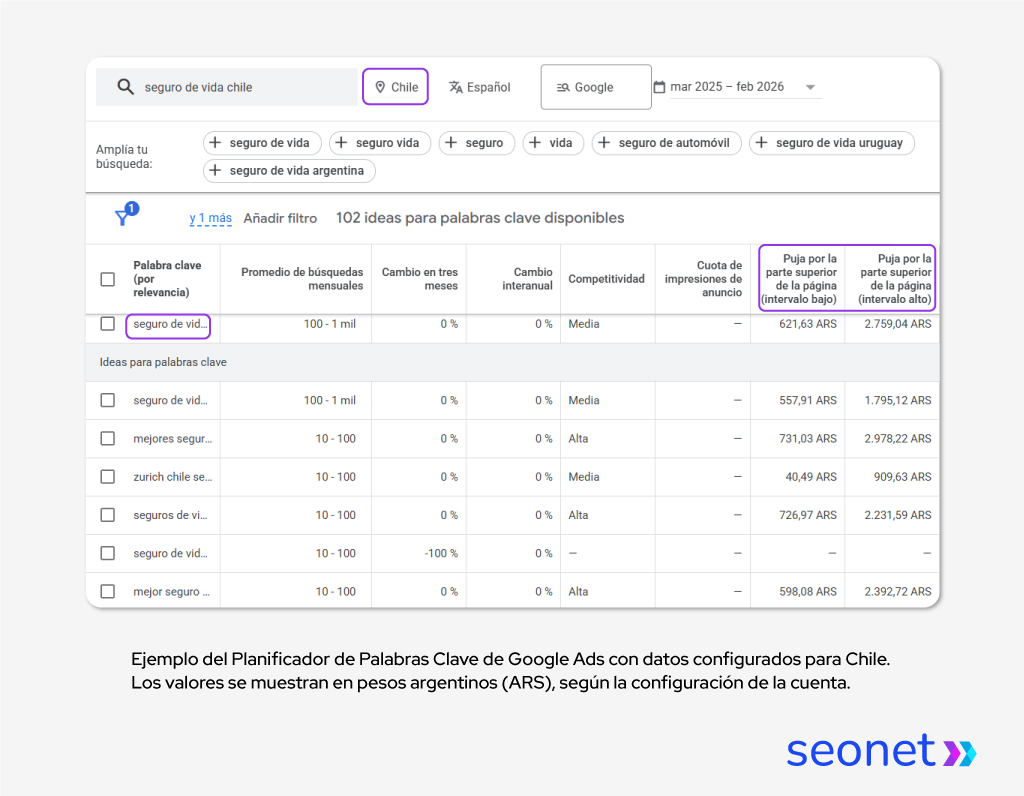The height and width of the screenshot is (796, 1024).
Task: Check the 'mejores segur...' row checkbox
Action: click(x=108, y=438)
